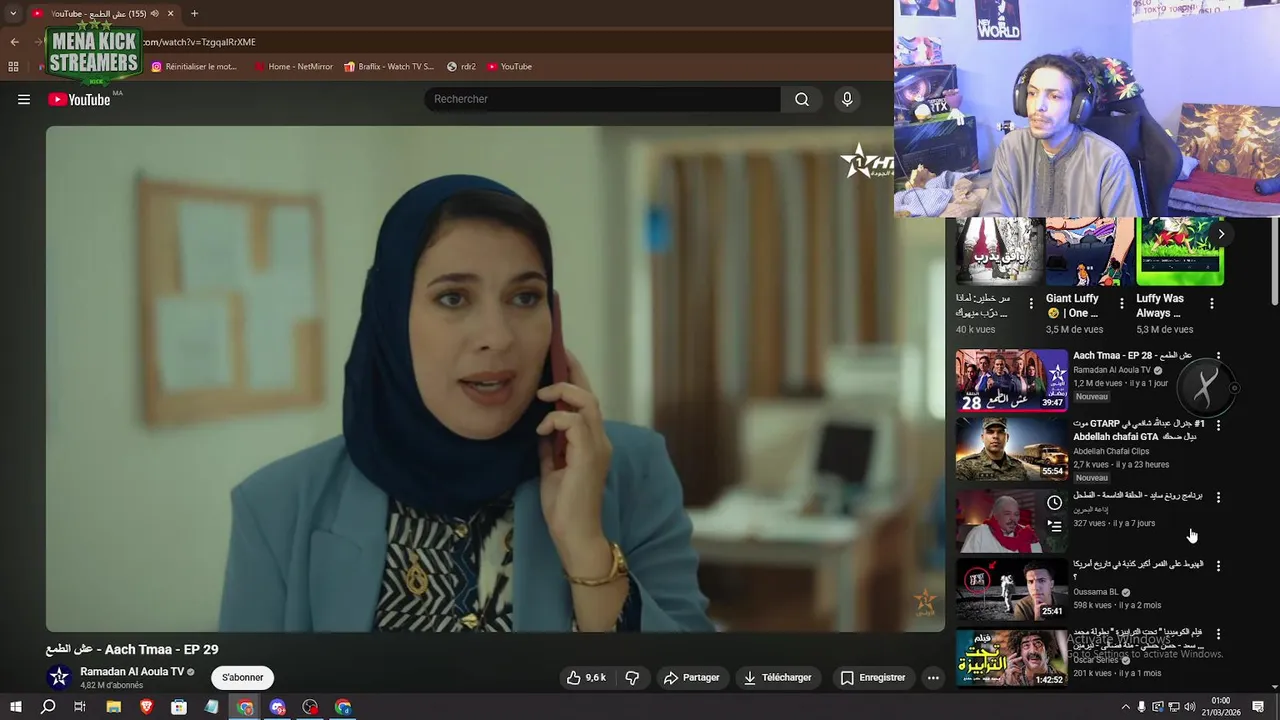Image resolution: width=1280 pixels, height=720 pixels.
Task: Mute the tab via its speaker icon
Action: pyautogui.click(x=154, y=14)
